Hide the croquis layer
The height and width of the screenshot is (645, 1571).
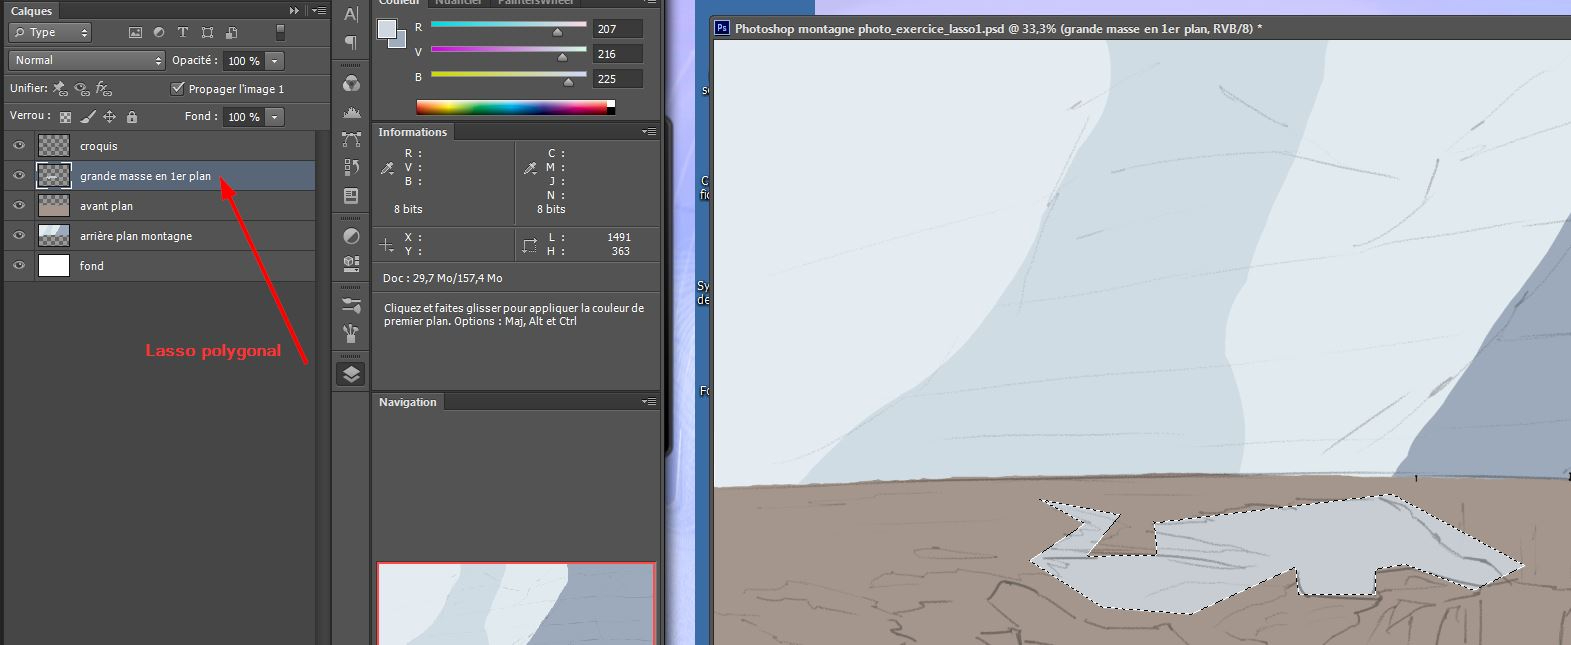[19, 146]
